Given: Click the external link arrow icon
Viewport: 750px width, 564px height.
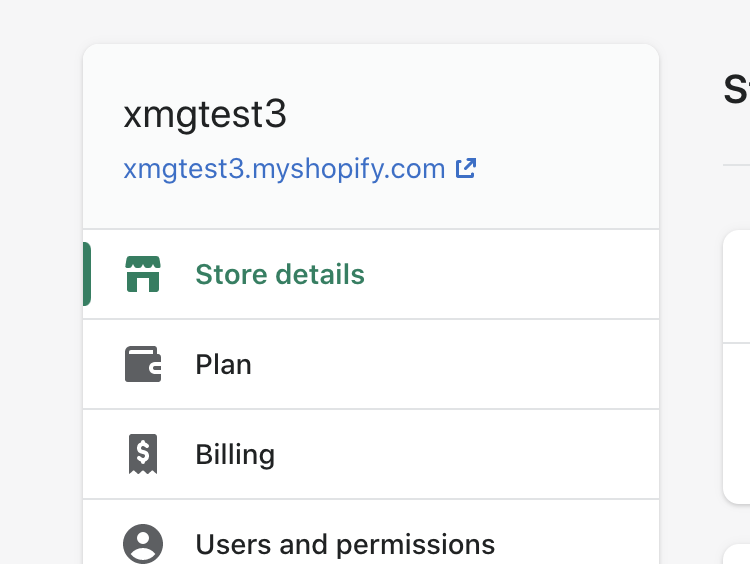Looking at the screenshot, I should (465, 168).
